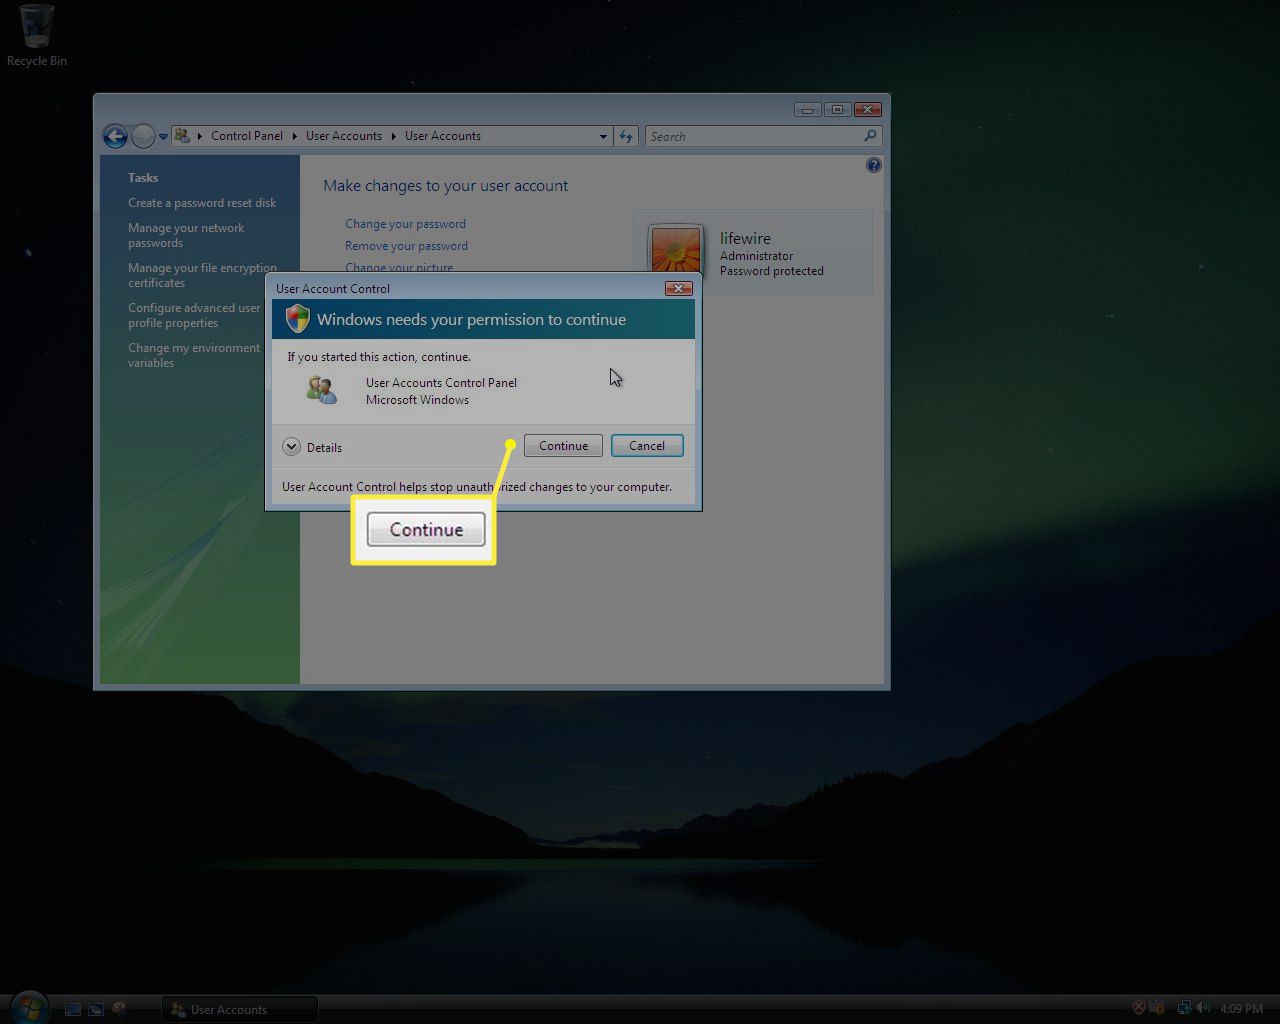1280x1024 pixels.
Task: Open Create a password reset disk
Action: tap(202, 203)
